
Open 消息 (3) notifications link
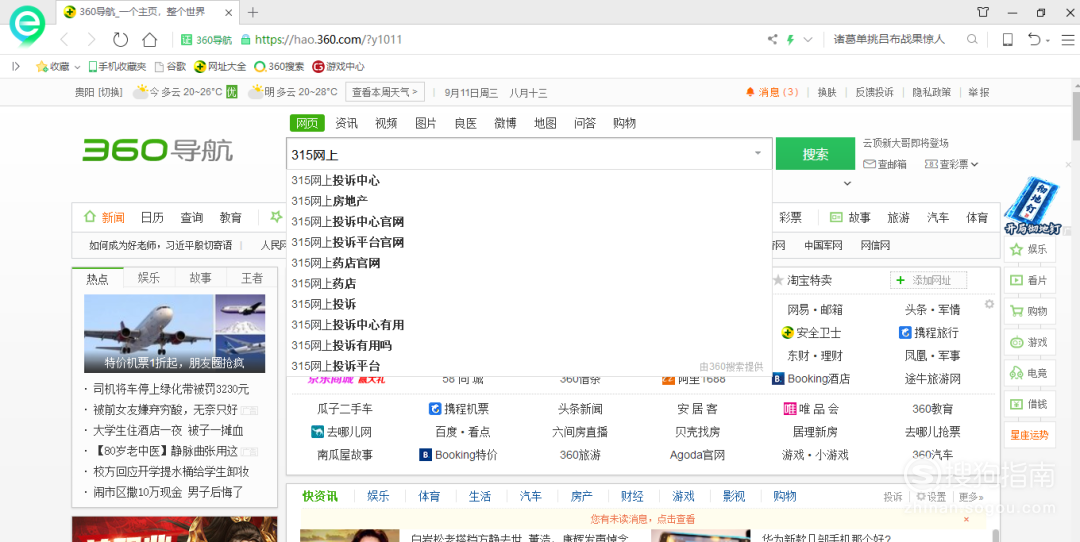tap(772, 92)
